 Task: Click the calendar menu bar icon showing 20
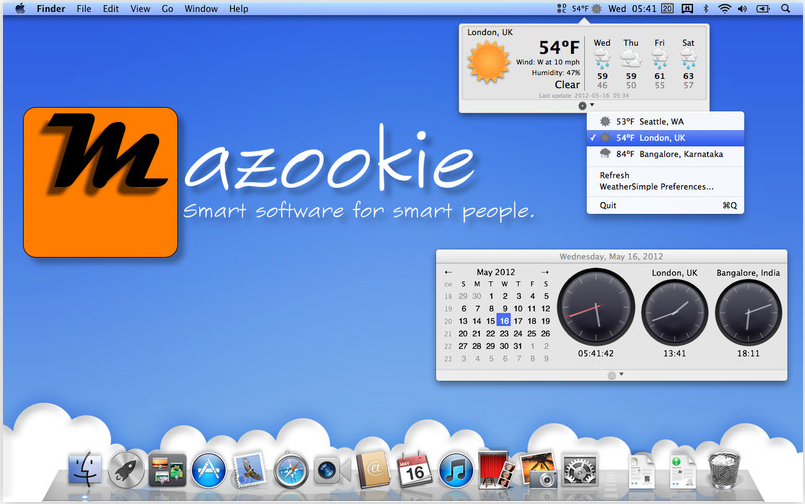tap(667, 8)
